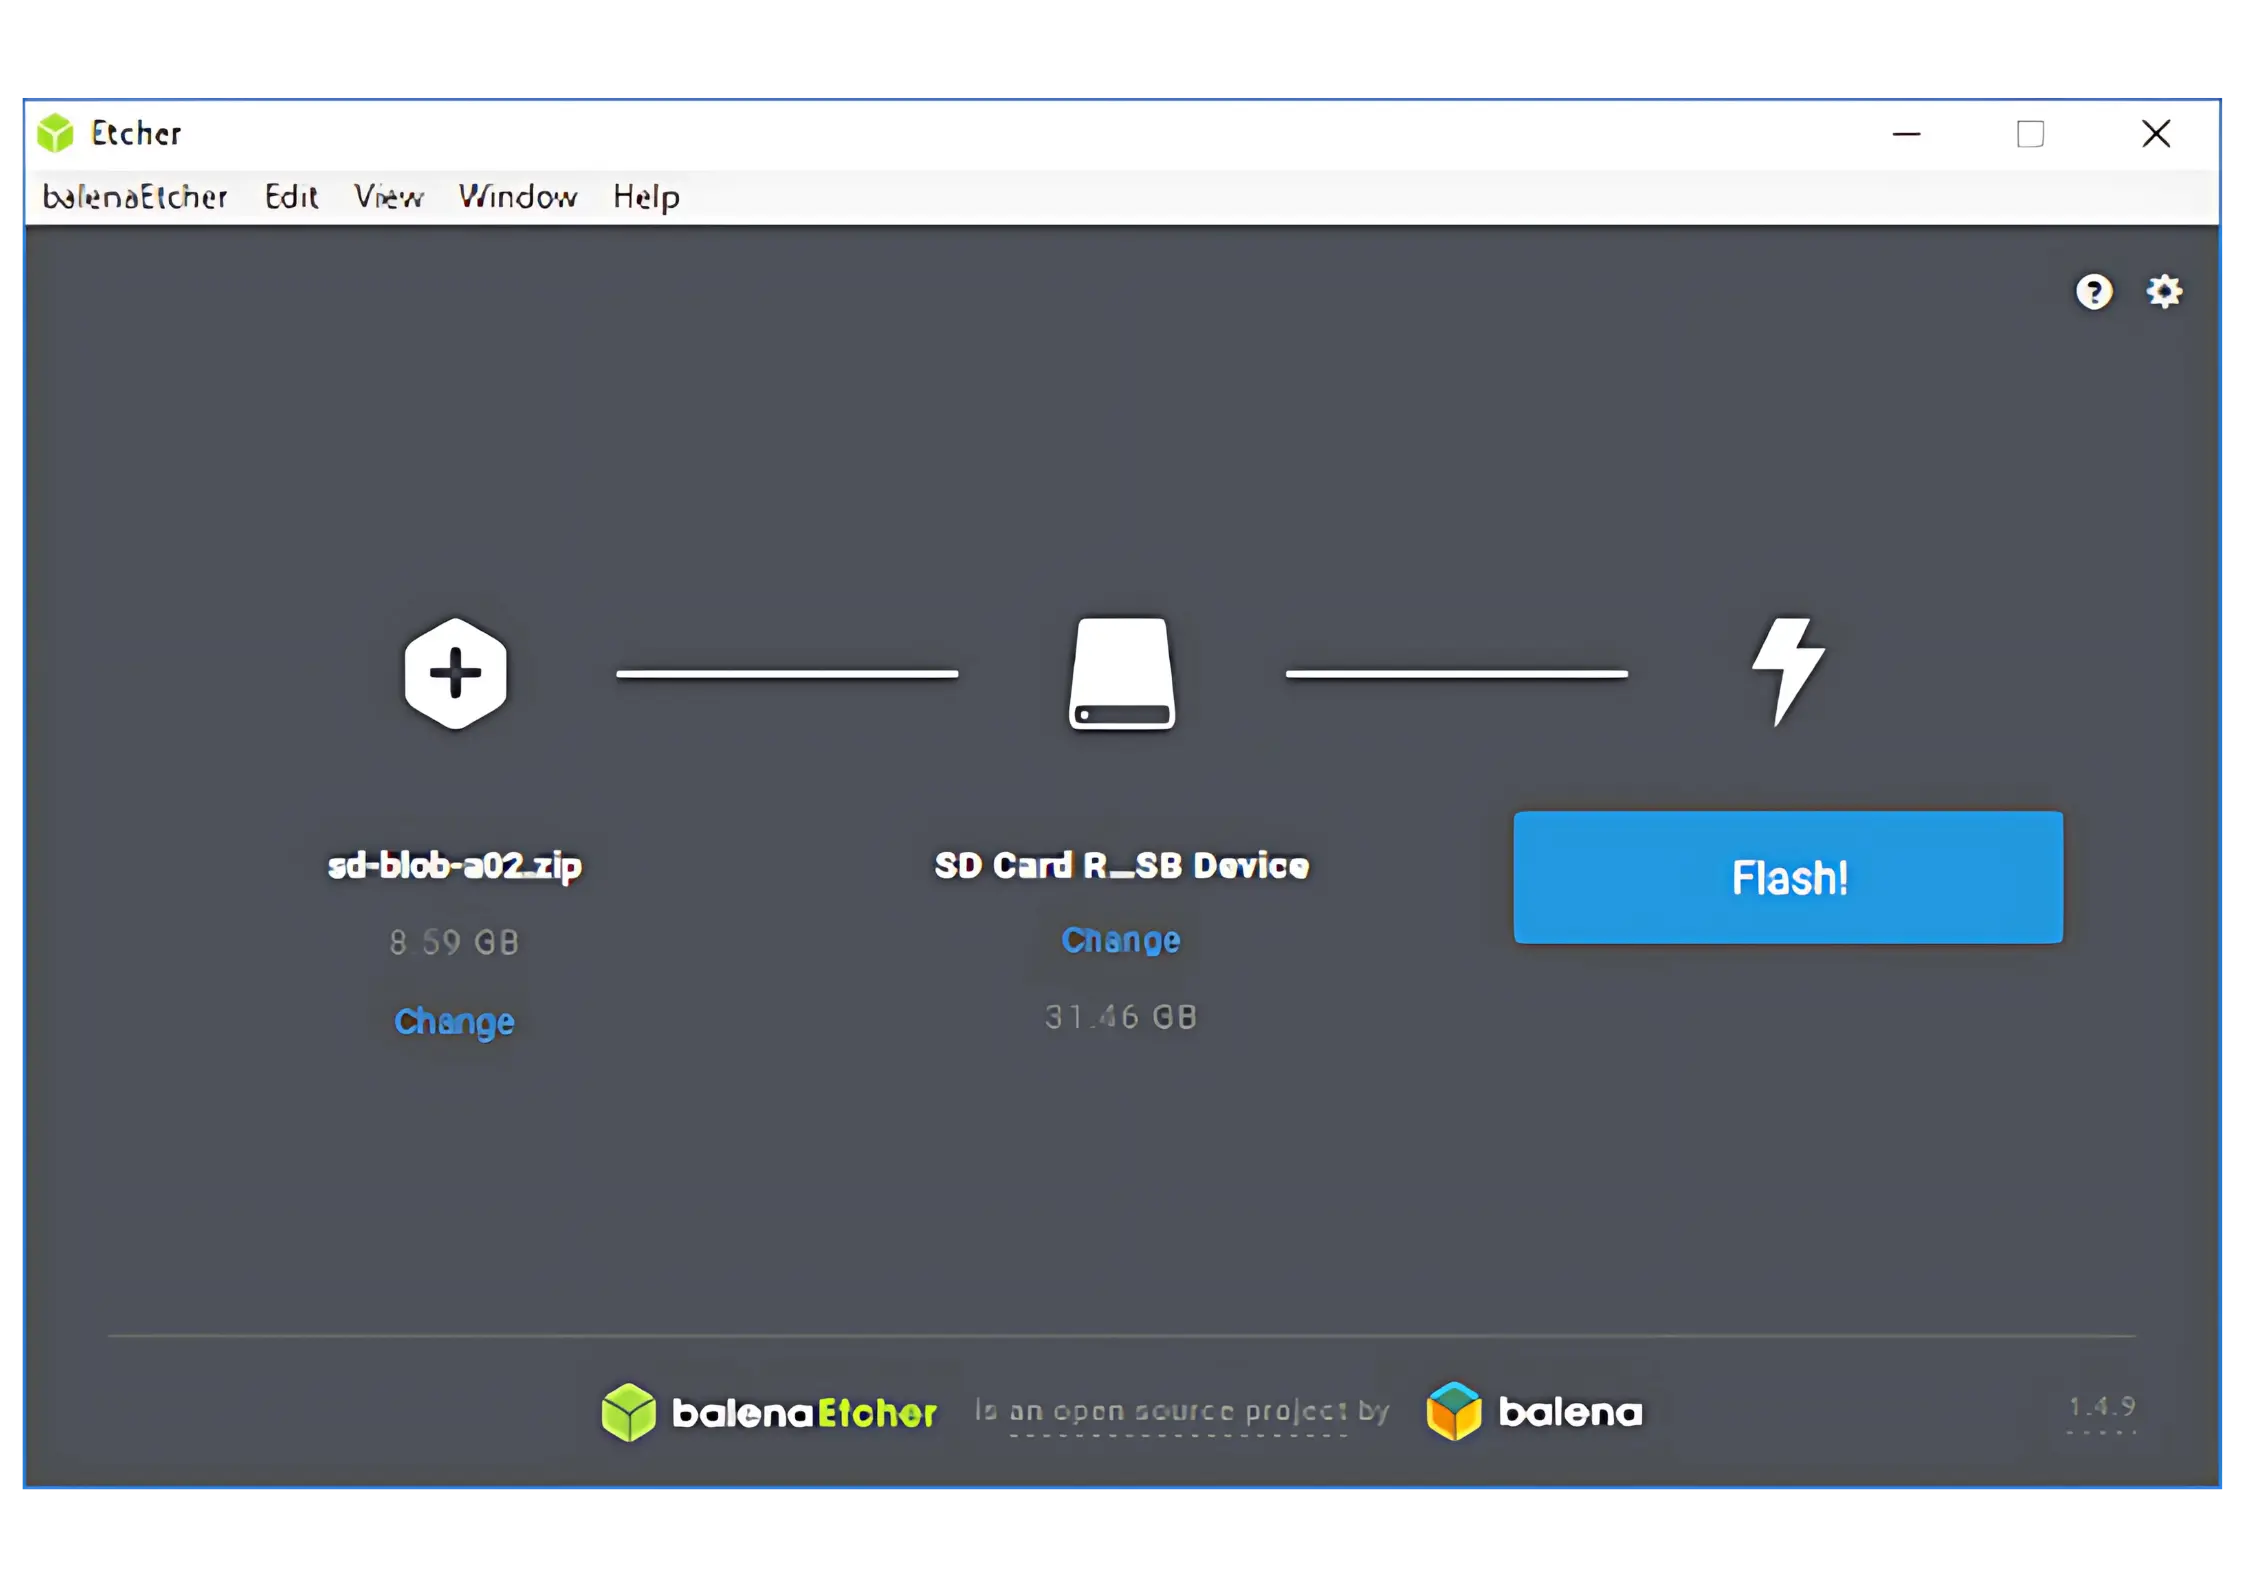Click the SD Card R_SB Device label
The width and height of the screenshot is (2245, 1587).
[1121, 865]
